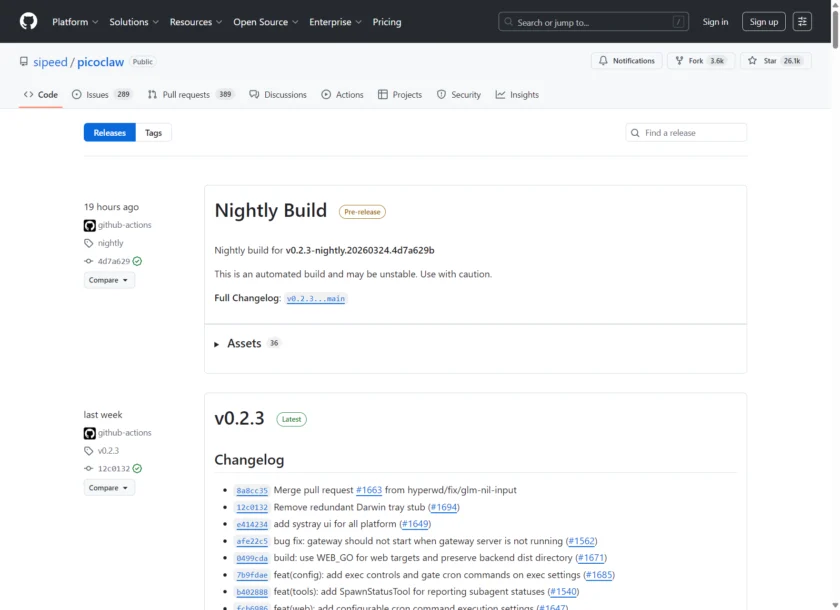Open the header menu icon beside Sign up
Image resolution: width=840 pixels, height=610 pixels.
click(x=802, y=21)
